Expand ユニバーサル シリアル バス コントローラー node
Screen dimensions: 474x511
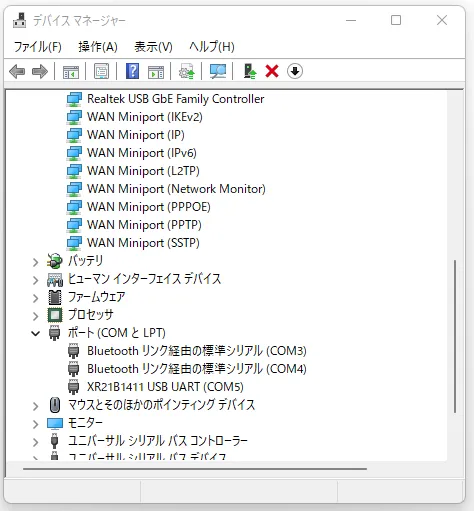click(35, 442)
